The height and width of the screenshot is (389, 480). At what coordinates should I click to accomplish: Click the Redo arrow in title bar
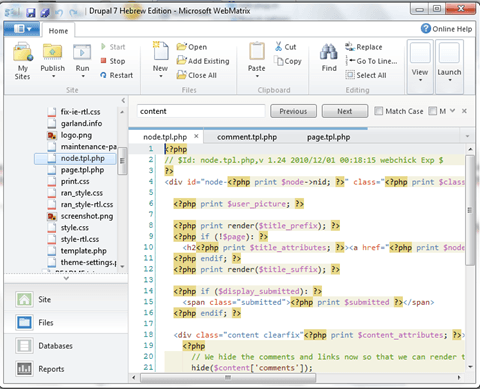click(x=73, y=13)
